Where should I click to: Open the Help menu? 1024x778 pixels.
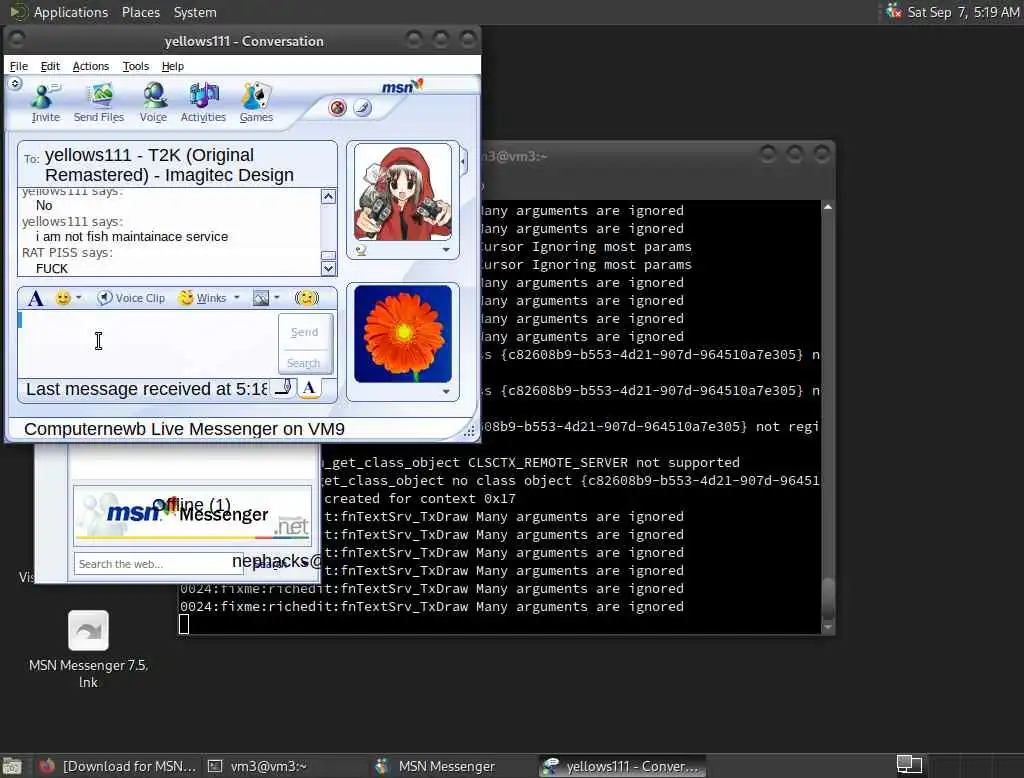tap(172, 66)
